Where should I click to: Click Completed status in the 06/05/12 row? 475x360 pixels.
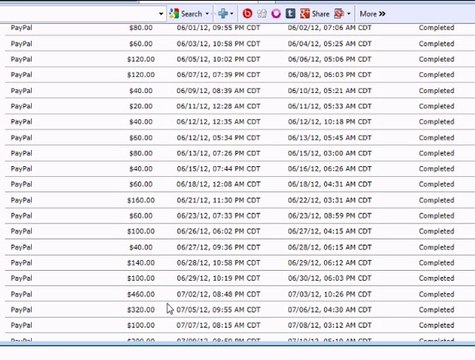pyautogui.click(x=436, y=59)
